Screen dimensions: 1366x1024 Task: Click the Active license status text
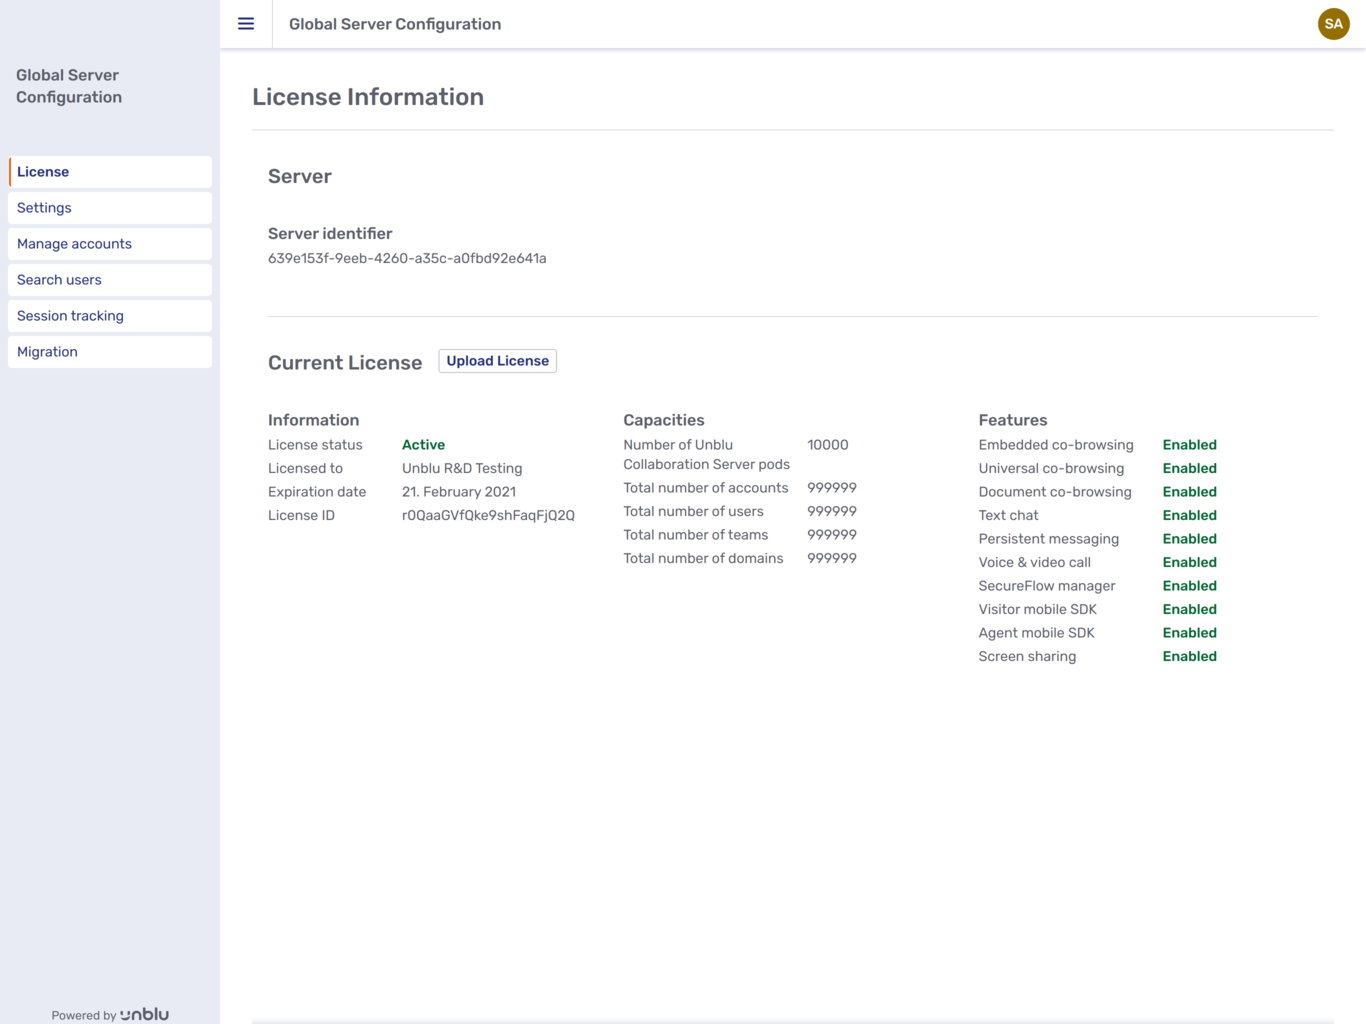[423, 444]
